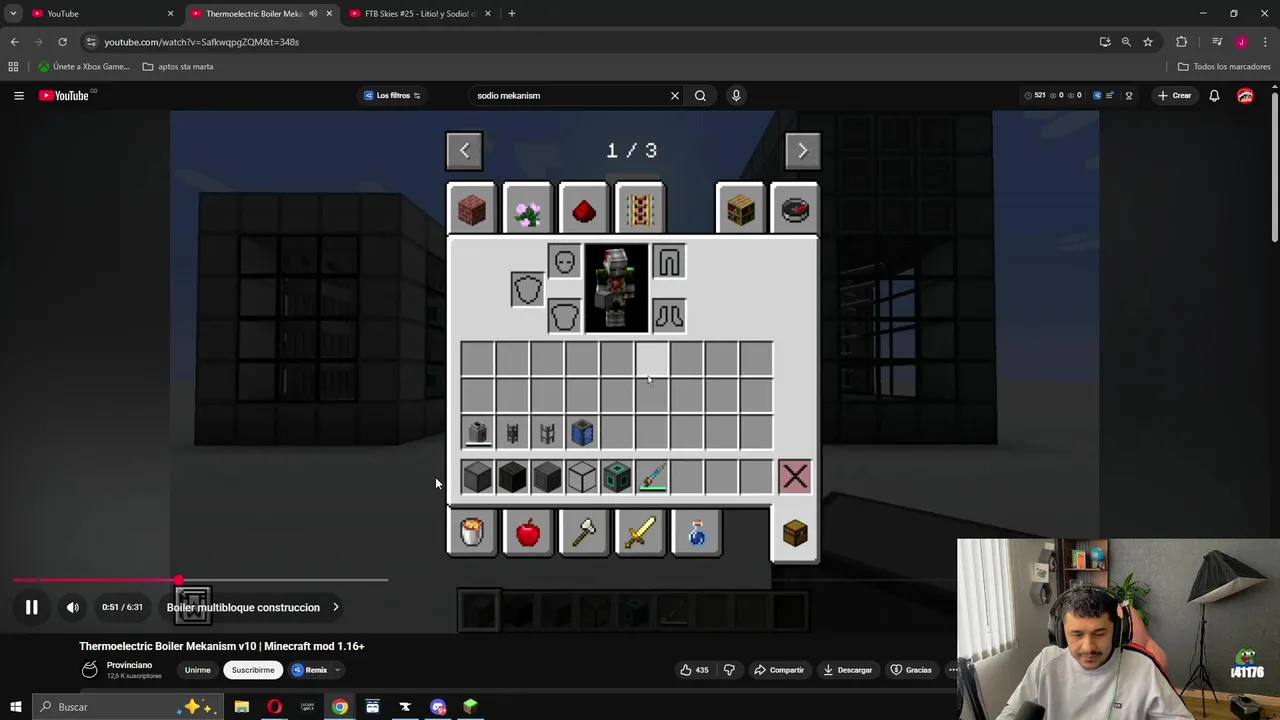This screenshot has height=720, width=1280.
Task: Pick the white glass casing block in hotbar
Action: click(x=582, y=476)
